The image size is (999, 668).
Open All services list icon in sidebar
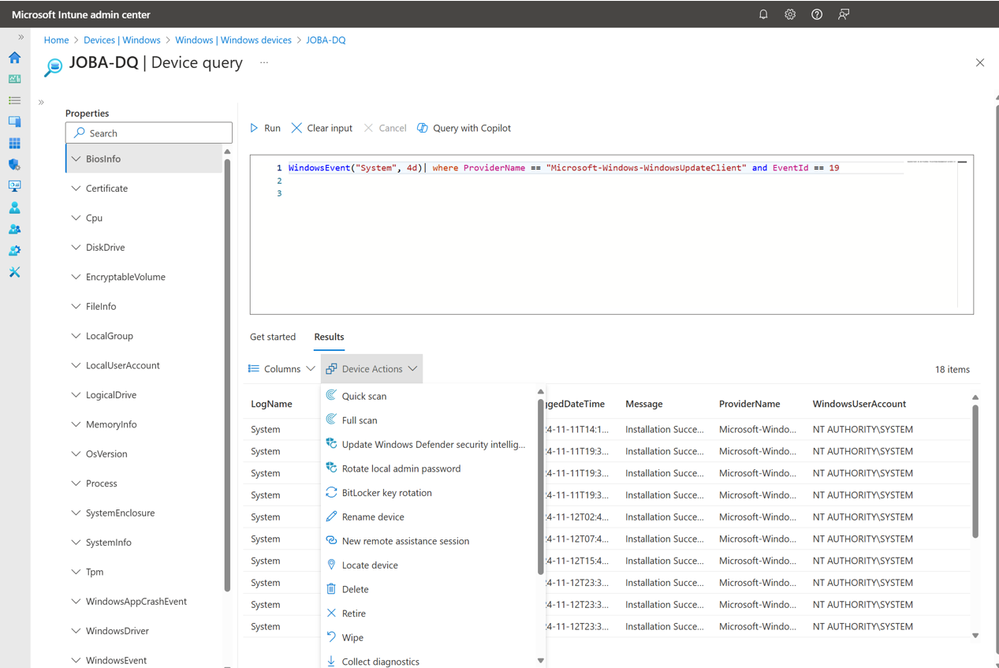point(15,100)
